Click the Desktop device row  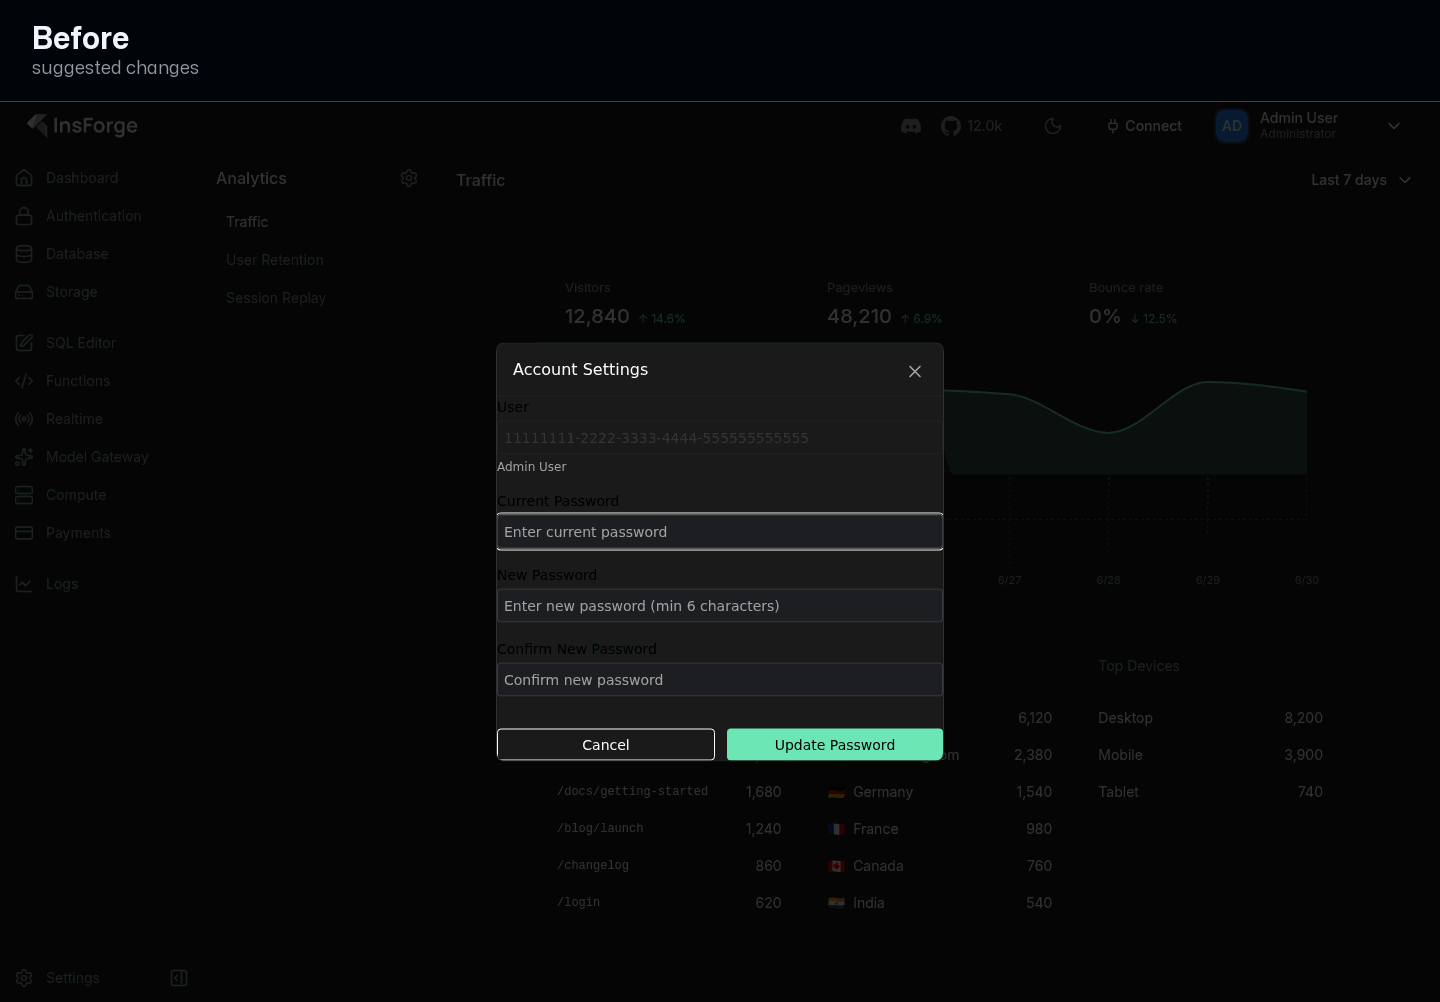click(1210, 718)
